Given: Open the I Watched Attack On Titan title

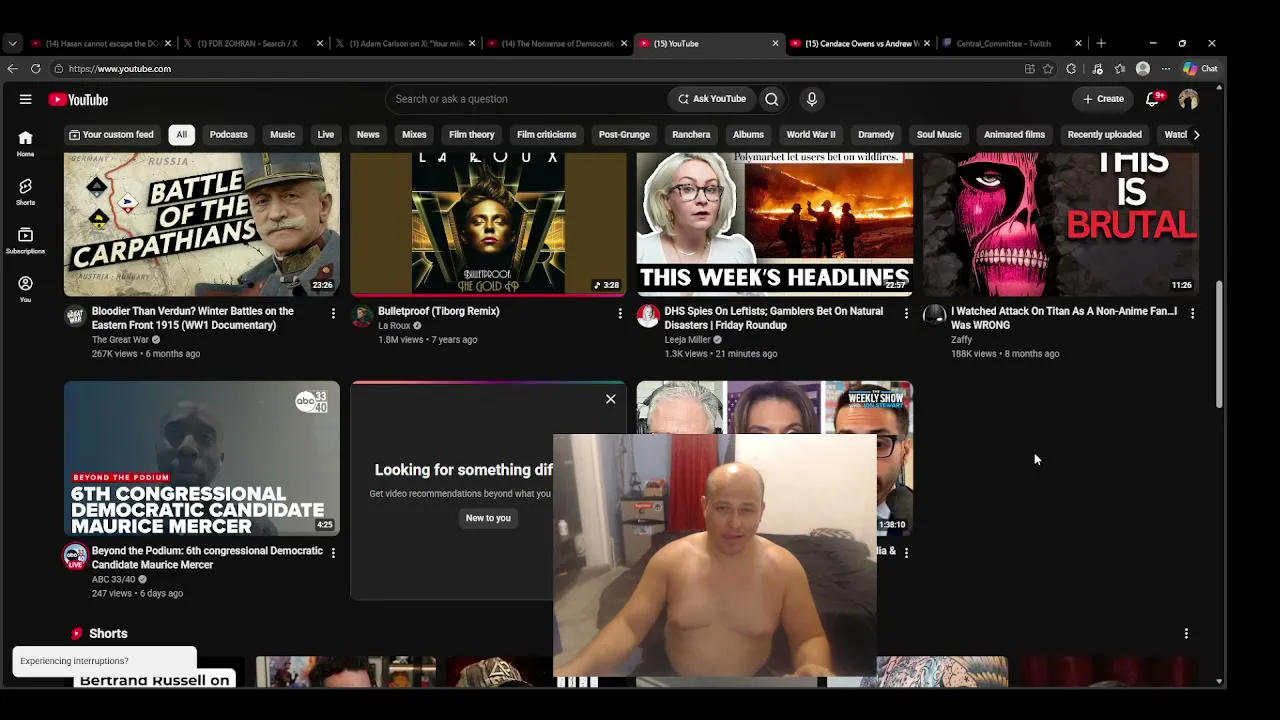Looking at the screenshot, I should pyautogui.click(x=1064, y=318).
